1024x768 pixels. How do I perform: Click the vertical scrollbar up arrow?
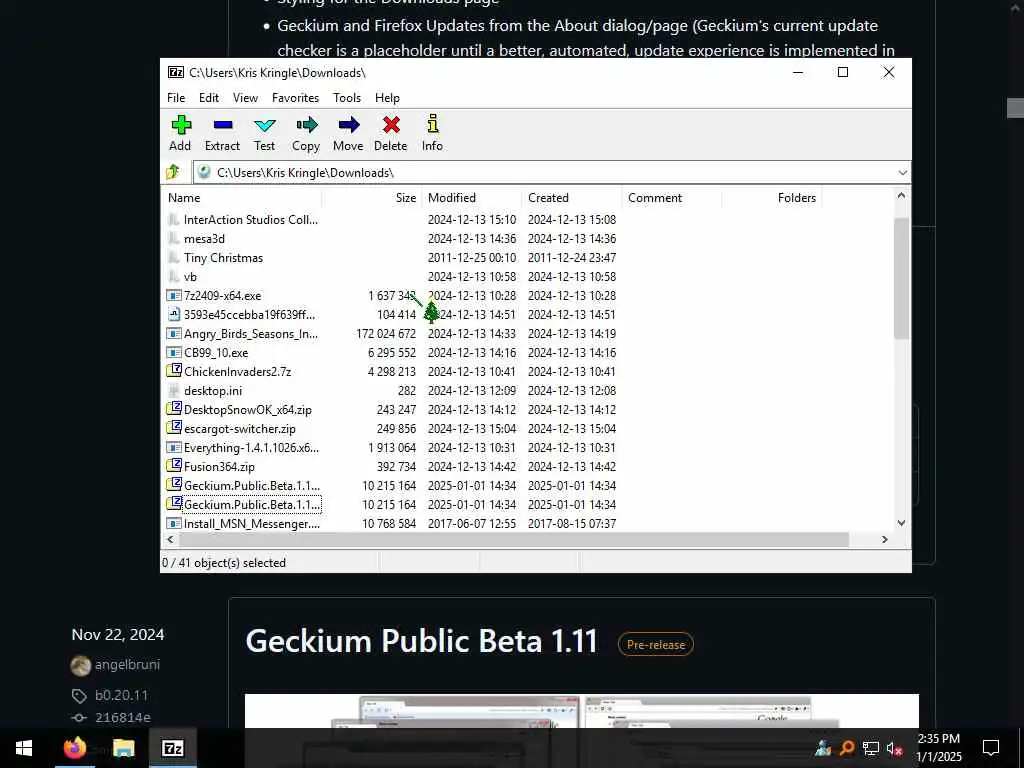(x=901, y=195)
